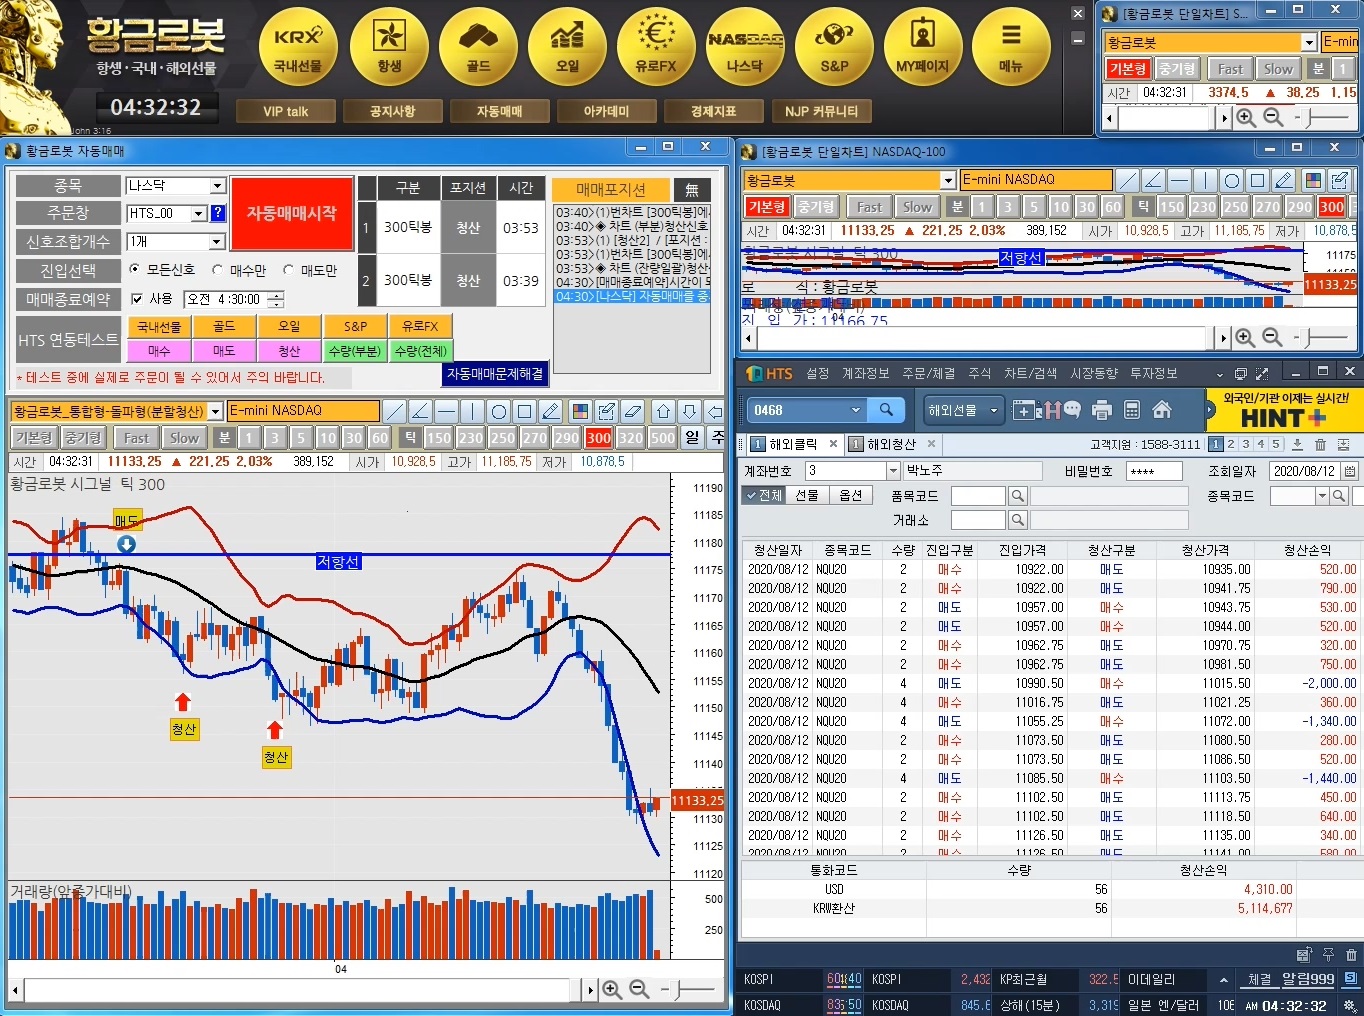This screenshot has width=1364, height=1016.
Task: Click the HTS account search magnifier
Action: [886, 410]
